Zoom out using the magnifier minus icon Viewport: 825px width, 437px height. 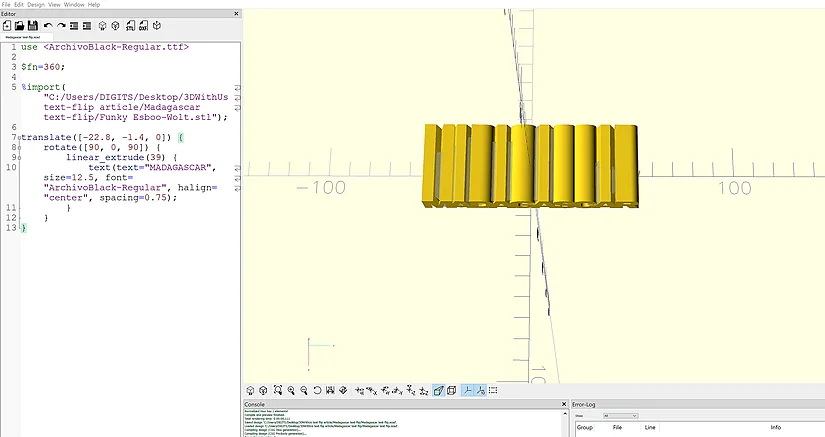click(304, 390)
